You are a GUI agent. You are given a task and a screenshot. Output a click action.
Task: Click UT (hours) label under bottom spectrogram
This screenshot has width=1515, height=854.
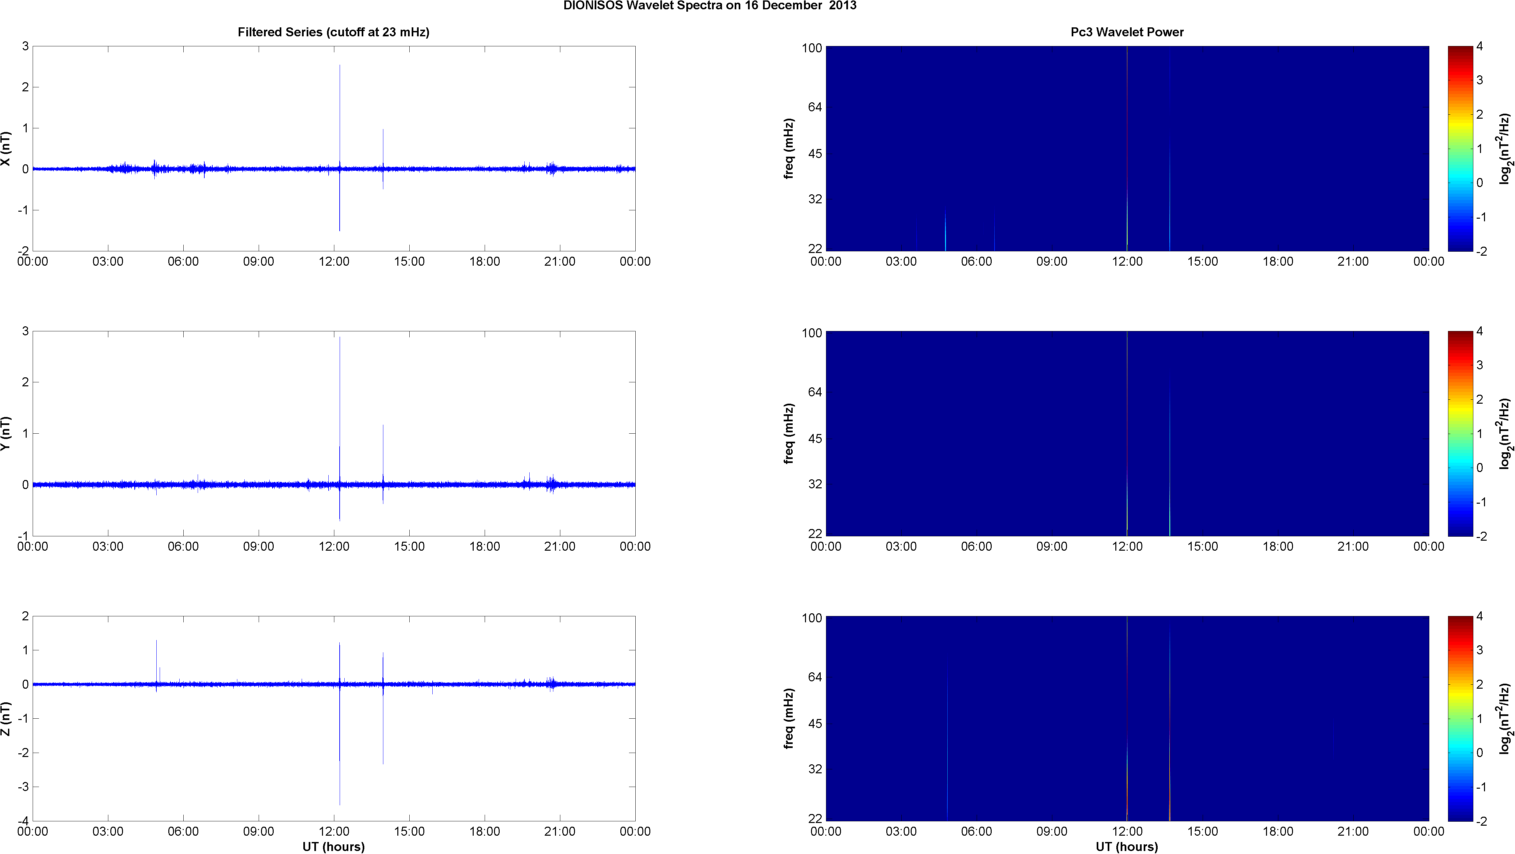tap(1126, 847)
